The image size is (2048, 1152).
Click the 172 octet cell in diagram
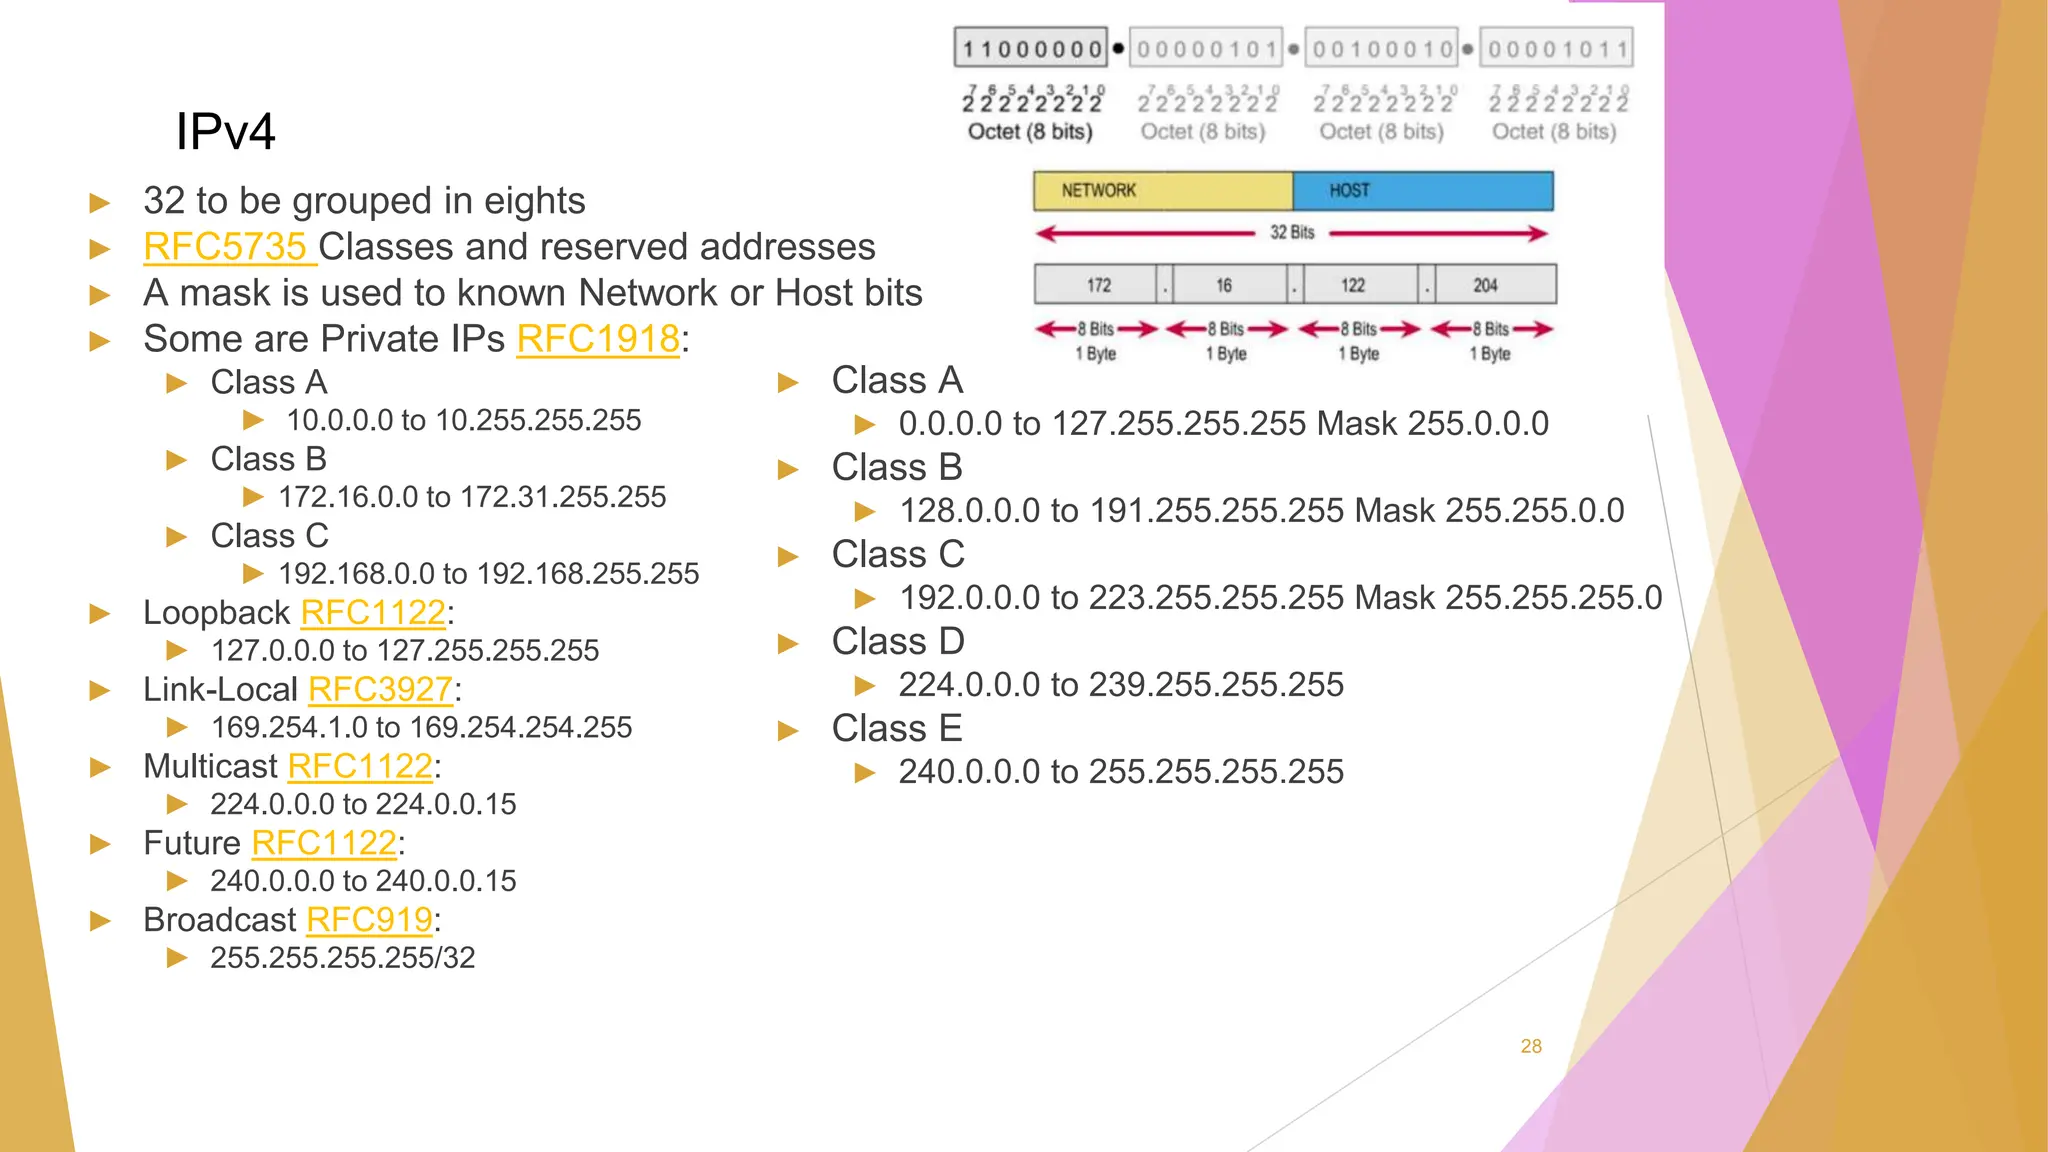pos(1097,285)
